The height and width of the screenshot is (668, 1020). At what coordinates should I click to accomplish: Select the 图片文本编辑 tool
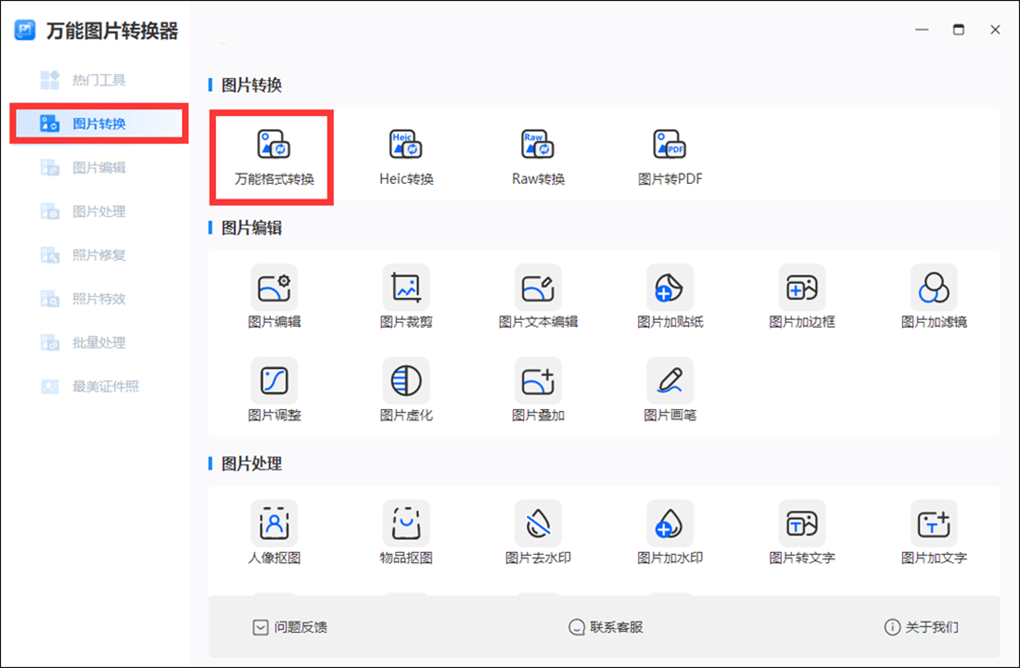point(536,294)
